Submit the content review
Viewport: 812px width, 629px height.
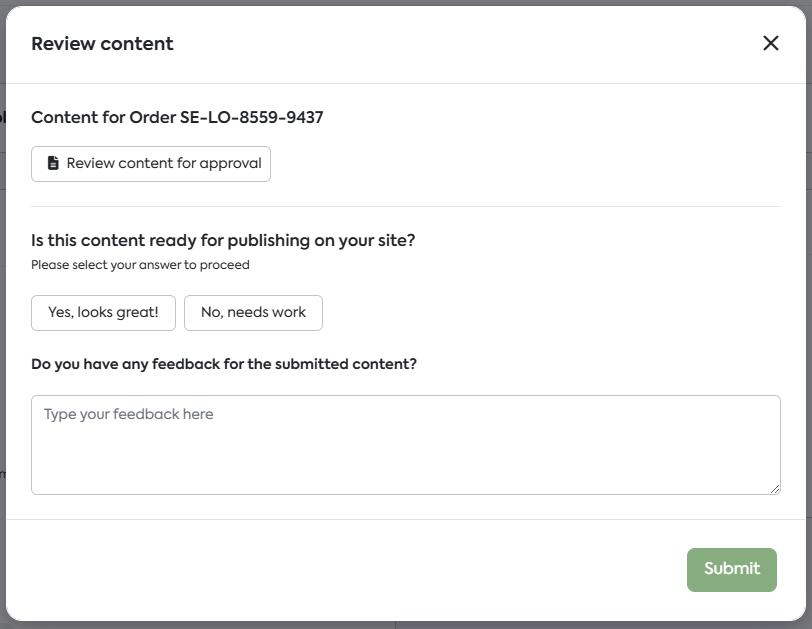click(731, 569)
